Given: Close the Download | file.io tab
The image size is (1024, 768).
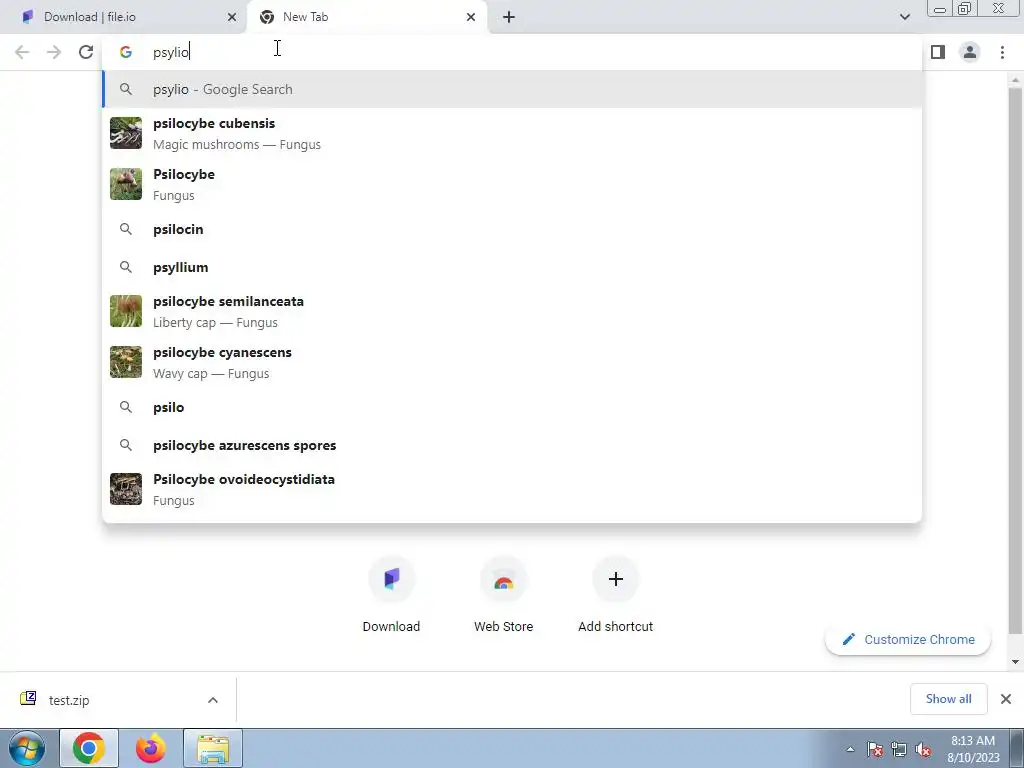Looking at the screenshot, I should click(x=232, y=17).
